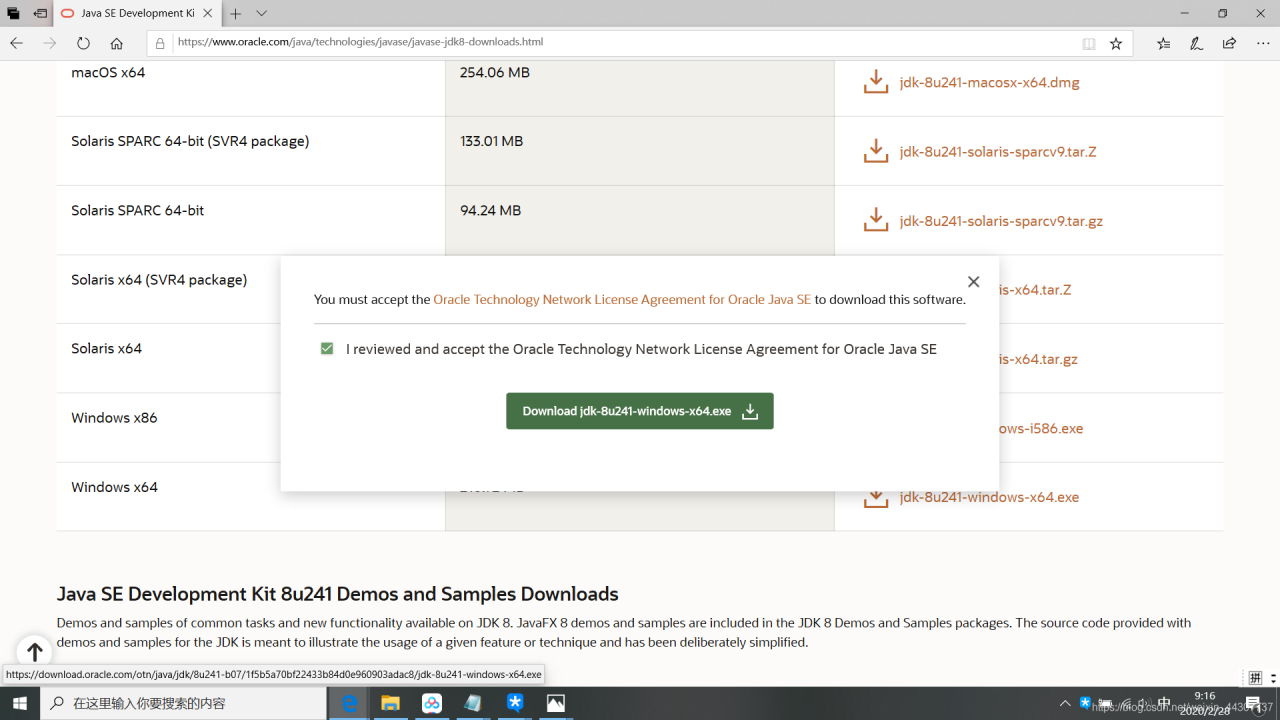This screenshot has width=1280, height=720.
Task: Add this page to favorites with the star
Action: tap(1116, 43)
